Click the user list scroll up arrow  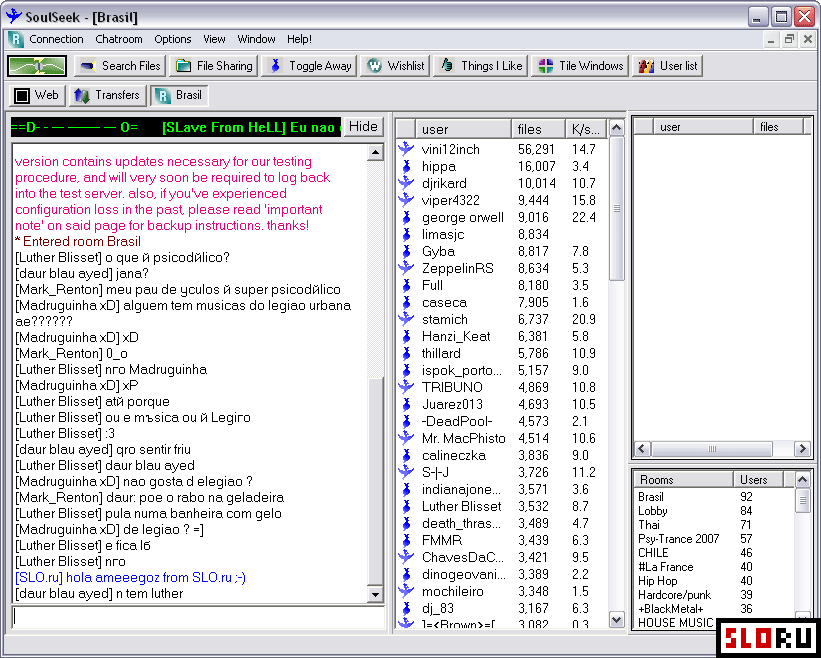coord(617,128)
